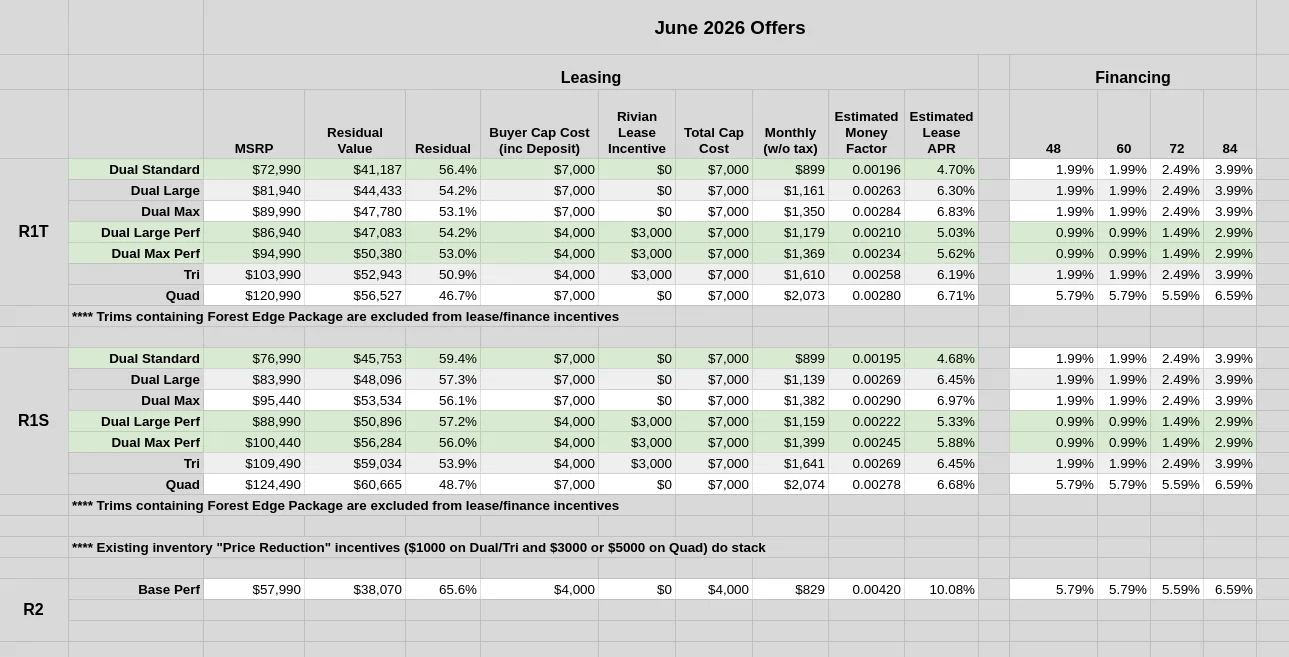1289x657 pixels.
Task: Select R1T Dual Standard MSRP $72,990 cell
Action: click(254, 169)
